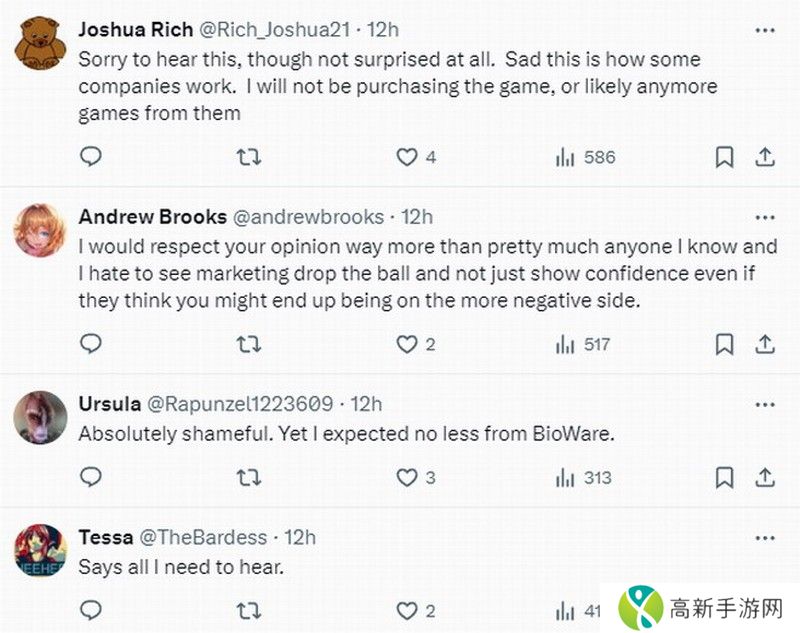Bookmark Ursula's tweet
Viewport: 800px width, 633px height.
[x=725, y=477]
